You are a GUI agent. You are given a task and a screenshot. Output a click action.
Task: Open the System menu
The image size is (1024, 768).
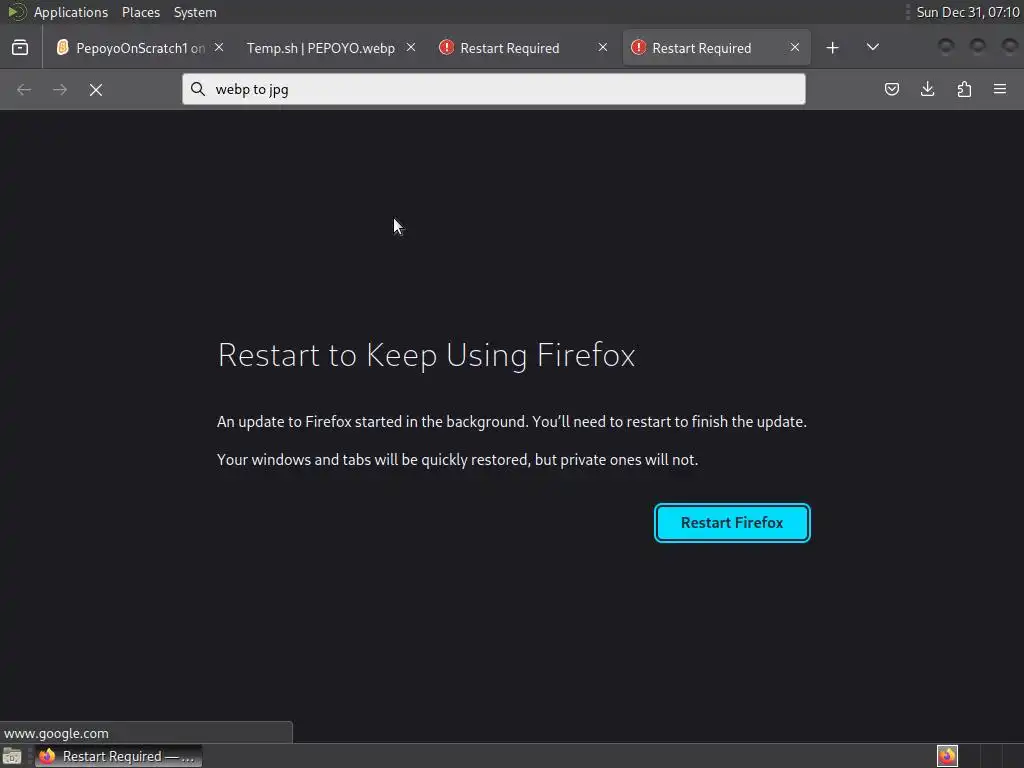[195, 12]
